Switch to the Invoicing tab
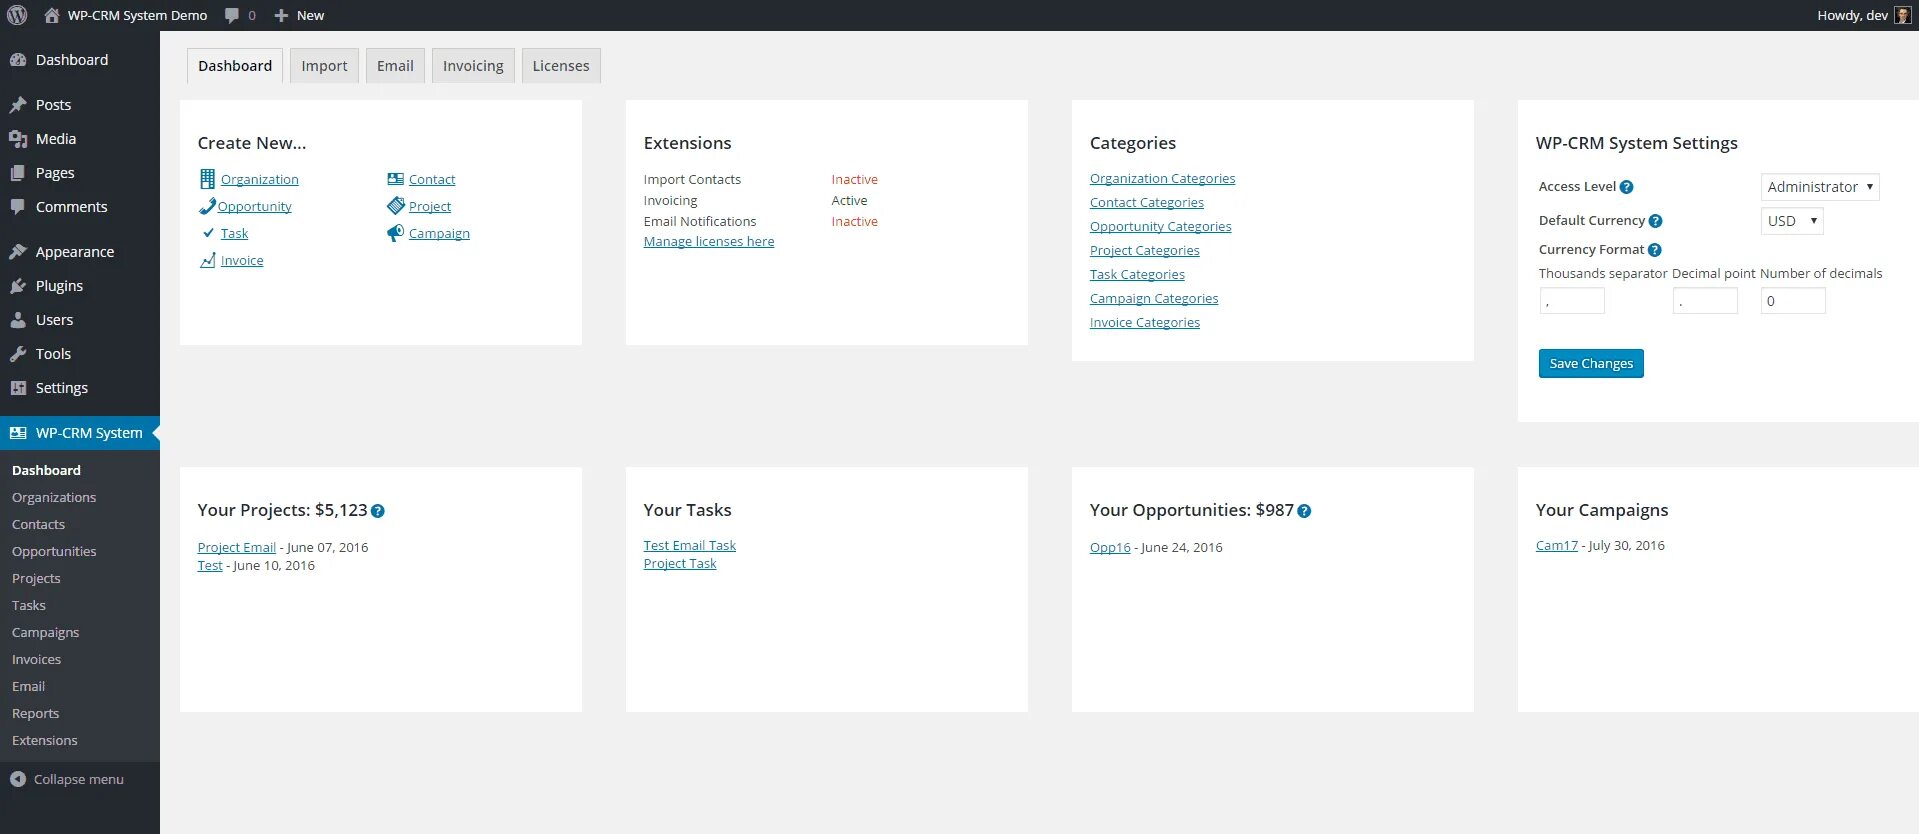The height and width of the screenshot is (834, 1919). coord(473,66)
